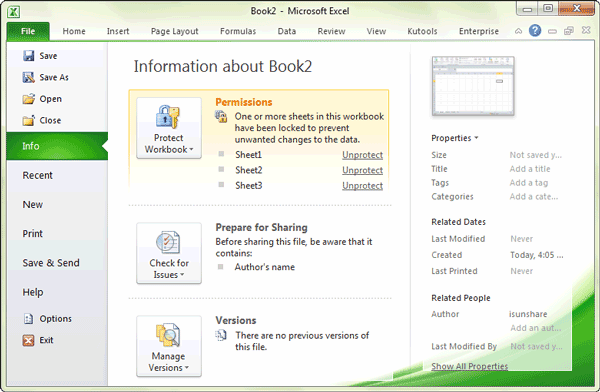Switch to the View tab

pyautogui.click(x=376, y=31)
